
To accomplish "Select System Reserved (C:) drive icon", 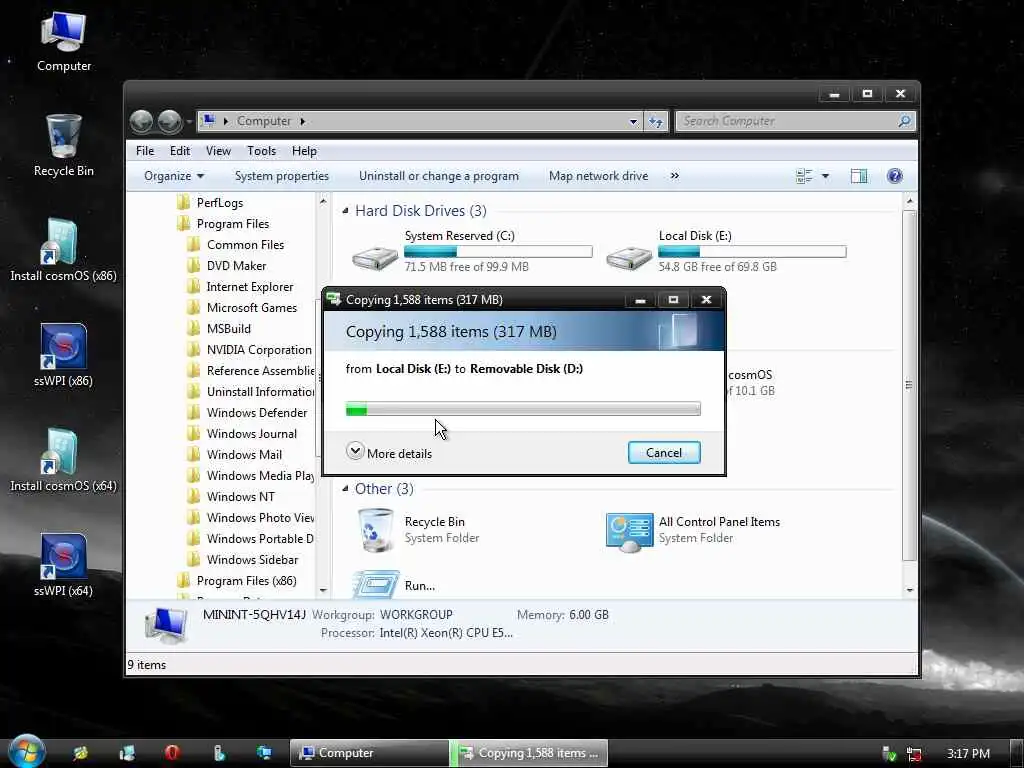I will pyautogui.click(x=375, y=257).
